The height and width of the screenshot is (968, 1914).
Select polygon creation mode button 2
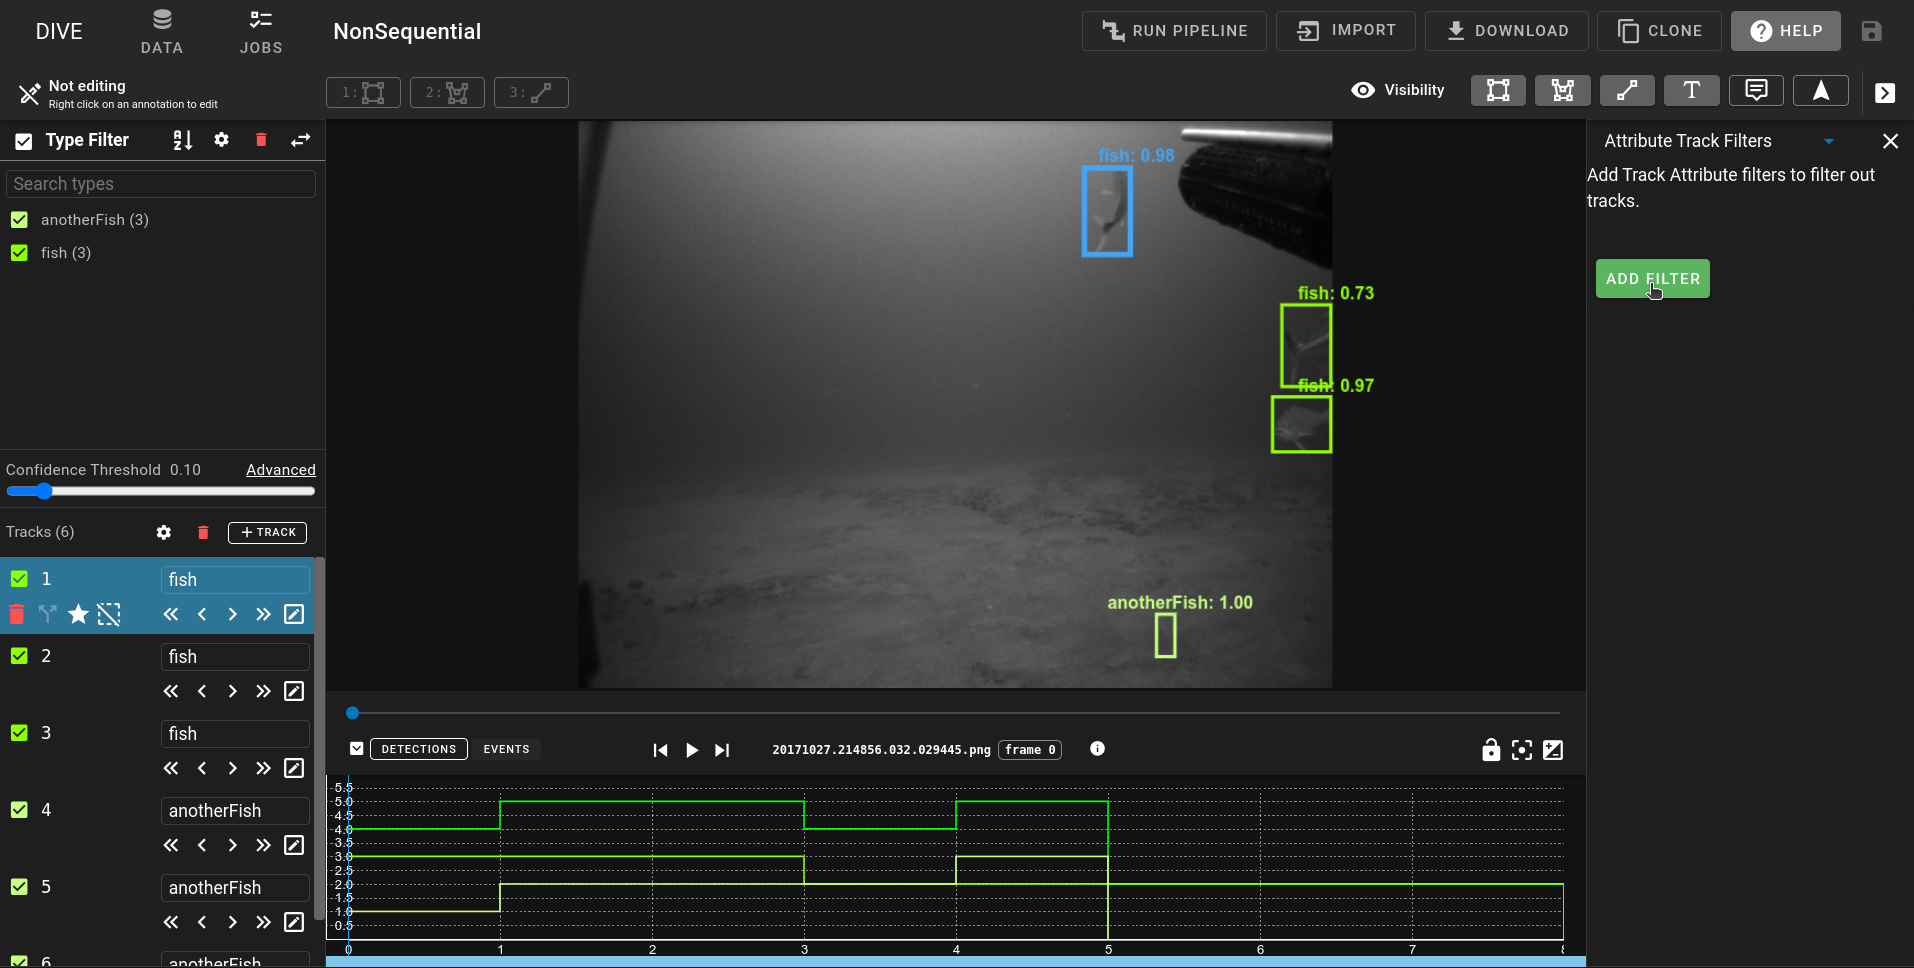tap(447, 92)
